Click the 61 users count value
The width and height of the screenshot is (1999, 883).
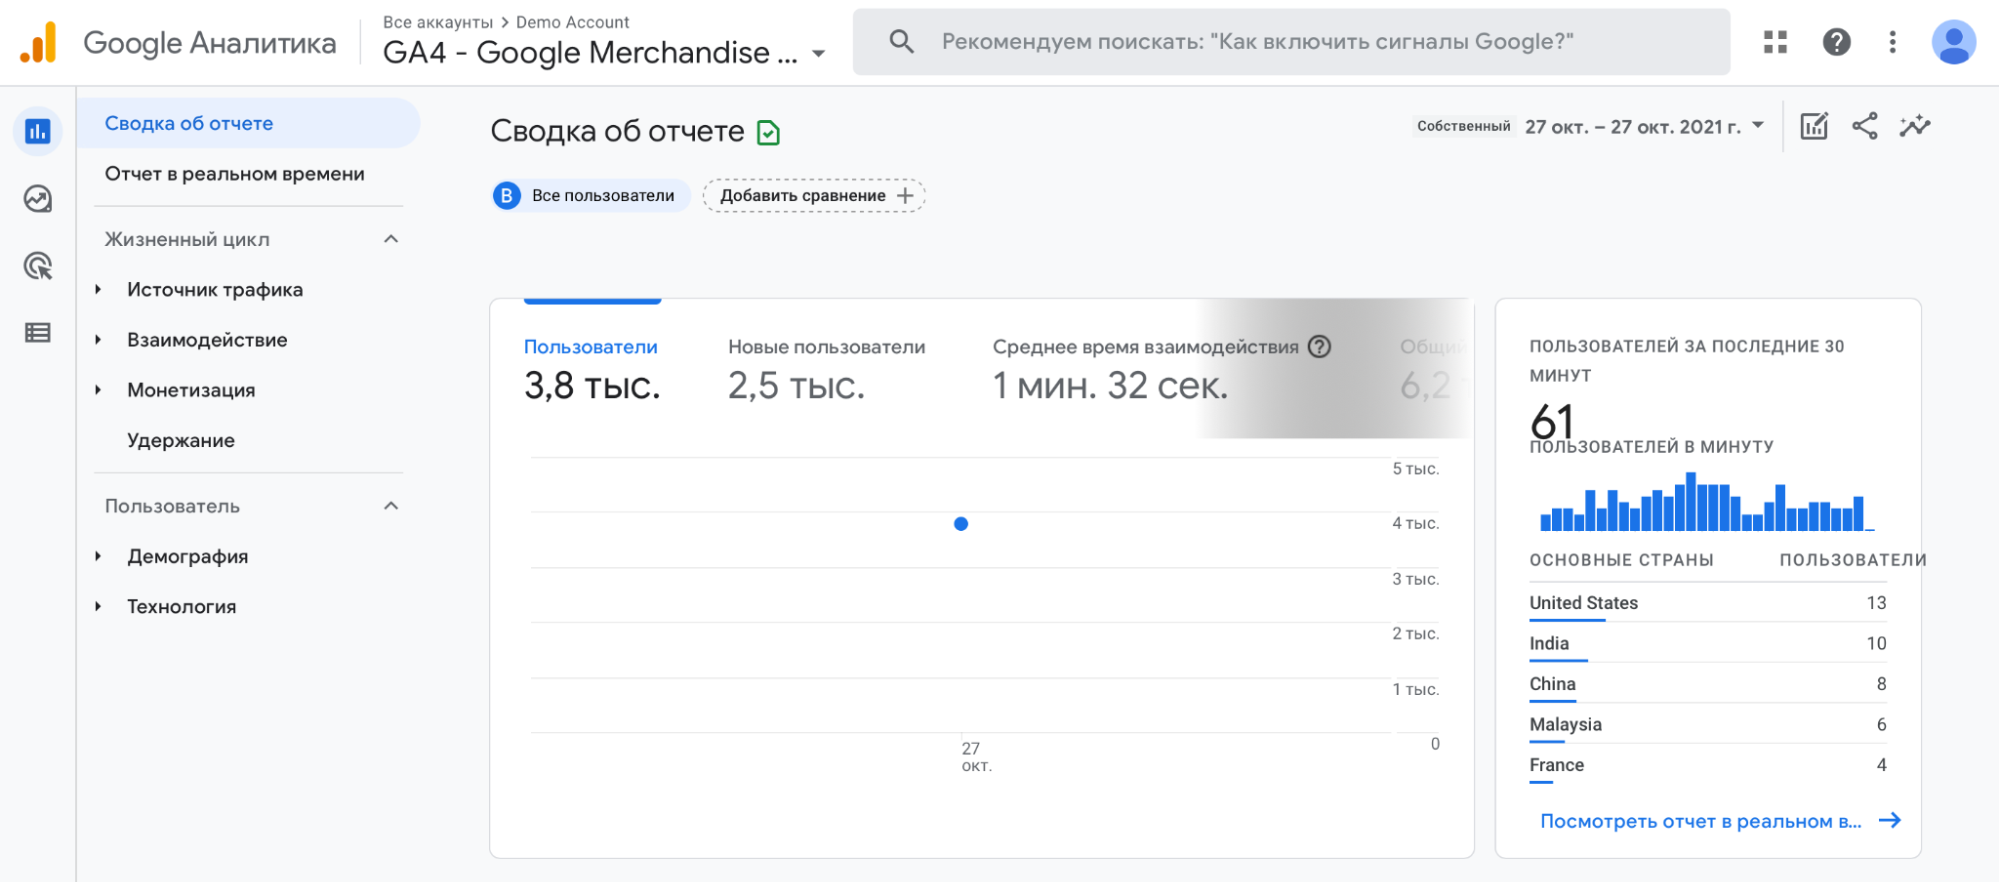[1552, 421]
